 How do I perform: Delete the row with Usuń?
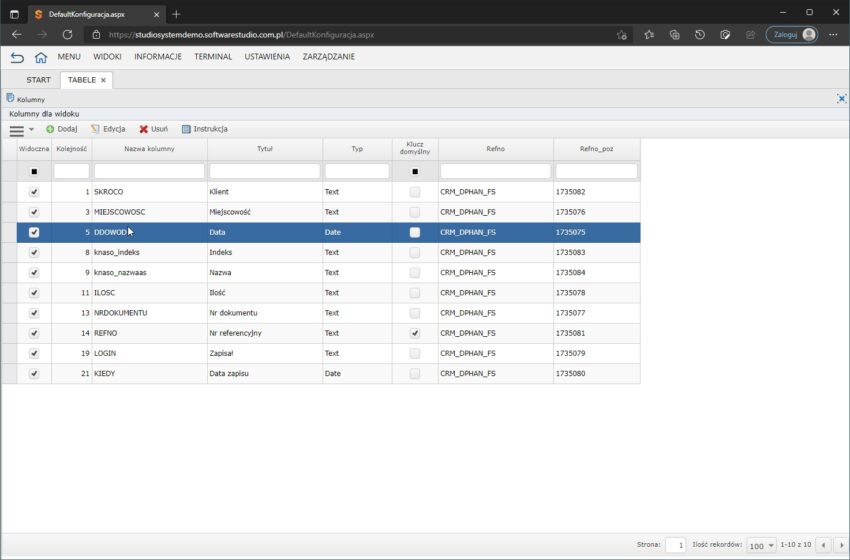point(153,129)
